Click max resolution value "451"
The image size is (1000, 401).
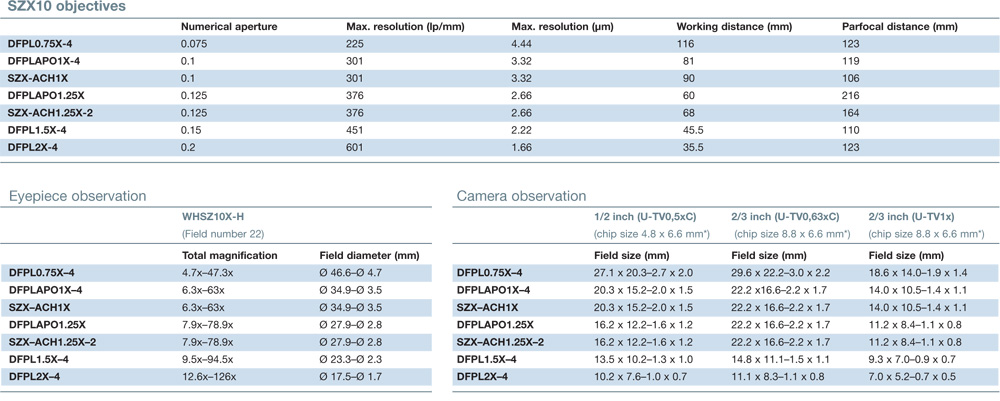[x=355, y=130]
